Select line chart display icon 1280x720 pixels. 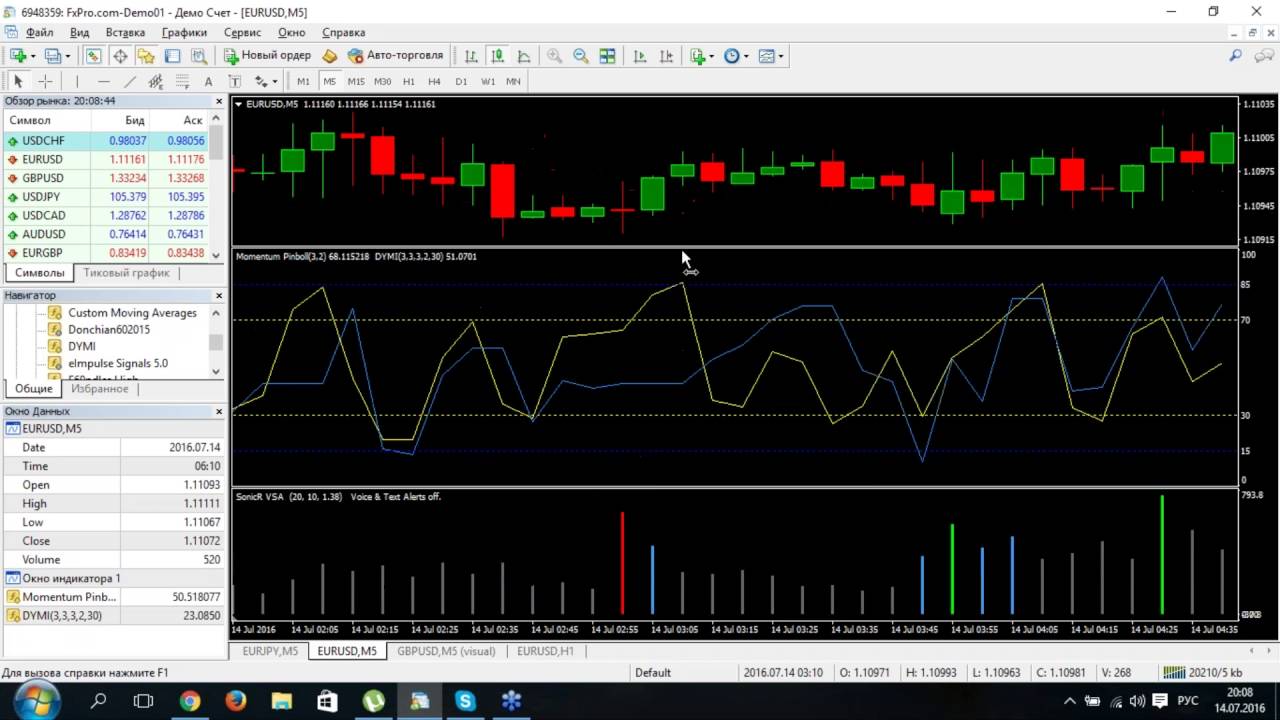pos(523,56)
